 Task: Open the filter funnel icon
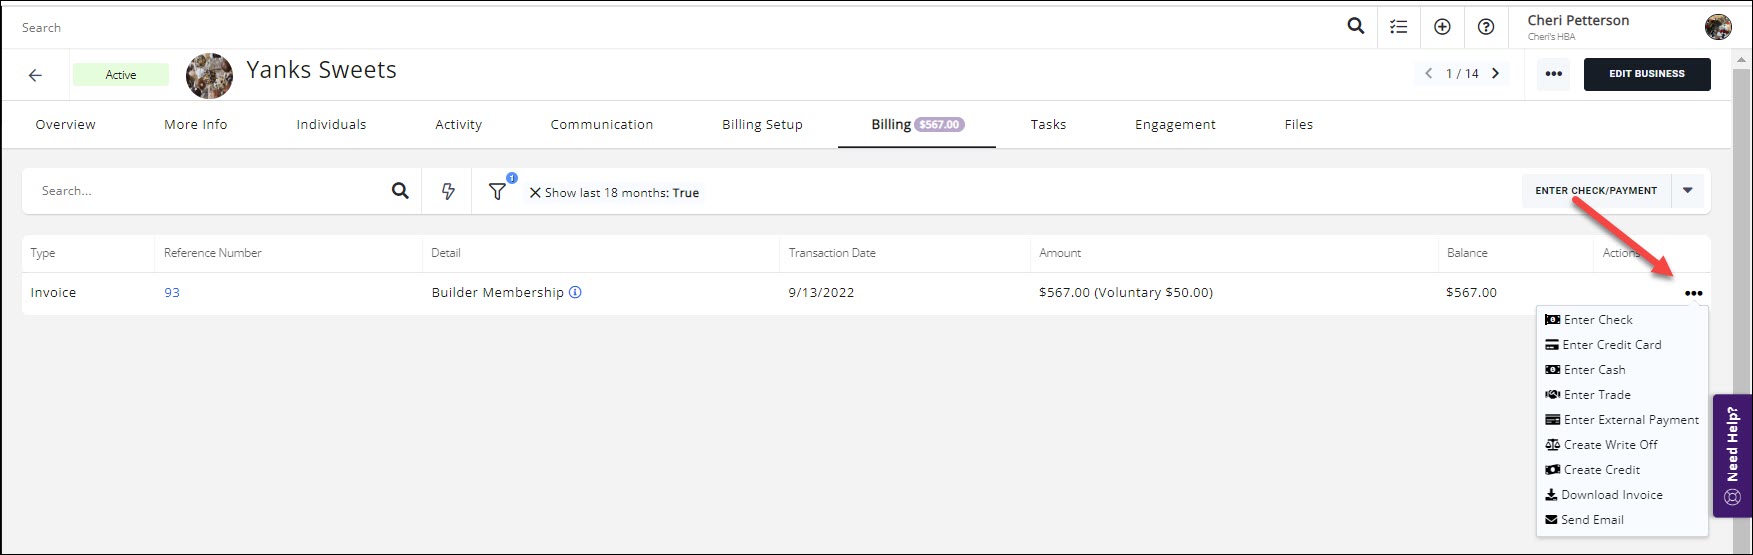(497, 191)
